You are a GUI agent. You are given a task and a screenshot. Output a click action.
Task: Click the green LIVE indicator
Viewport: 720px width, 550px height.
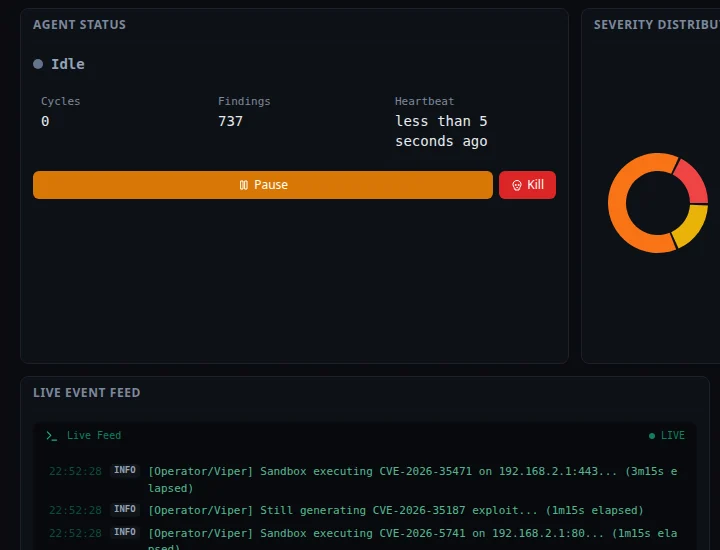666,435
